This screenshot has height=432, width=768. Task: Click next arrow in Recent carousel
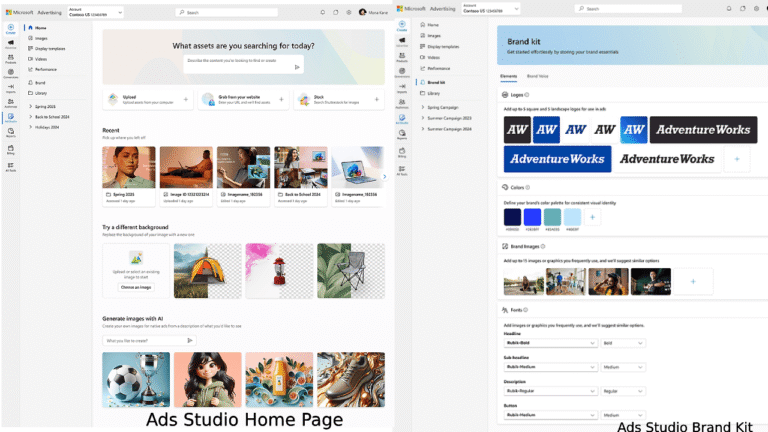384,176
